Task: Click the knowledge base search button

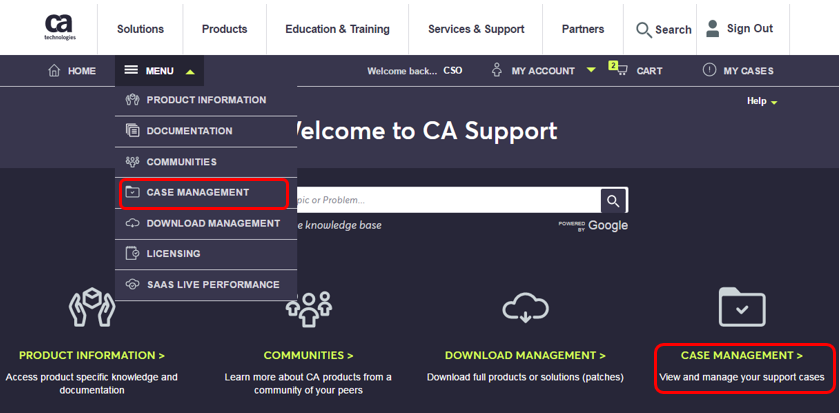Action: tap(614, 201)
